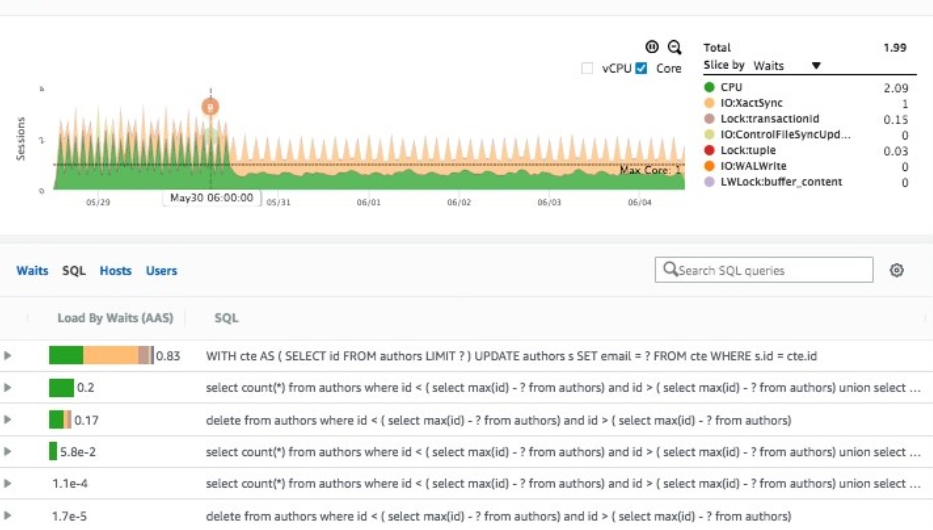The width and height of the screenshot is (933, 530).
Task: Click the 06/04 axis date label
Action: (640, 202)
